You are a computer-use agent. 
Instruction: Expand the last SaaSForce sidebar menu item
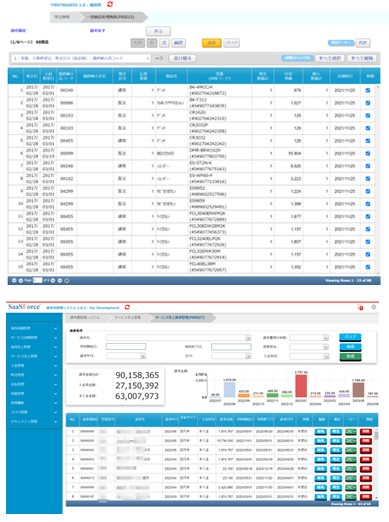point(34,421)
